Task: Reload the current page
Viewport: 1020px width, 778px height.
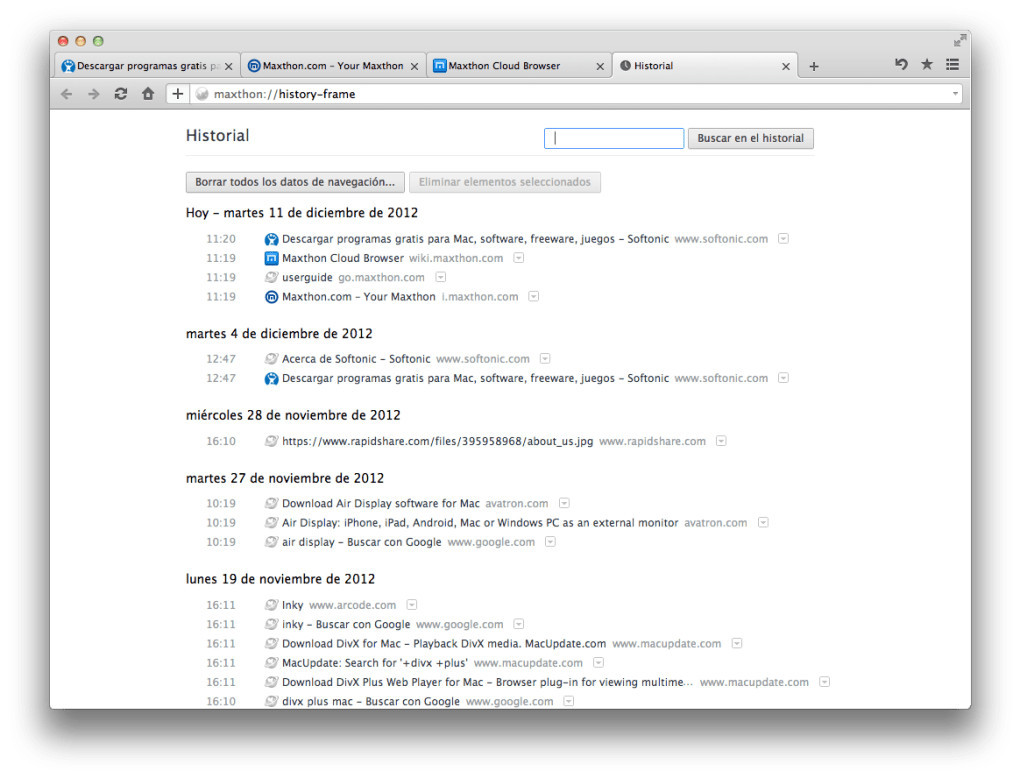Action: tap(120, 94)
